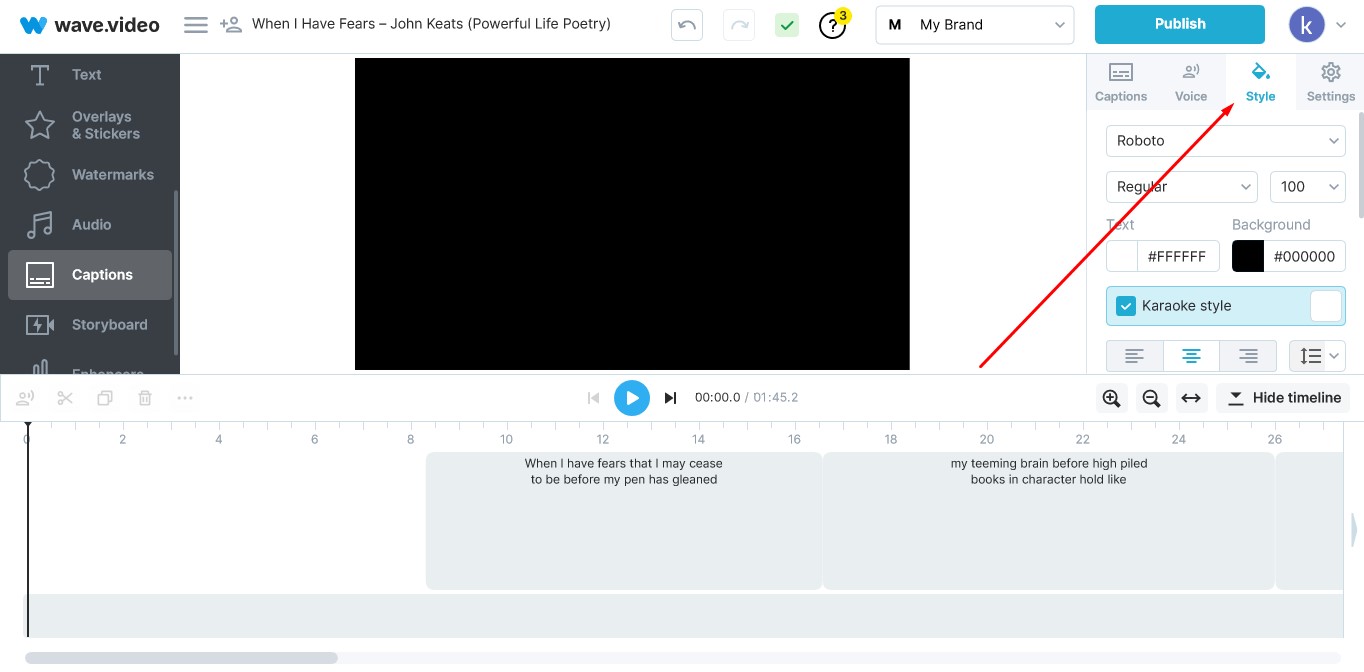Click the Publish button
Viewport: 1364px width, 672px height.
click(1180, 24)
